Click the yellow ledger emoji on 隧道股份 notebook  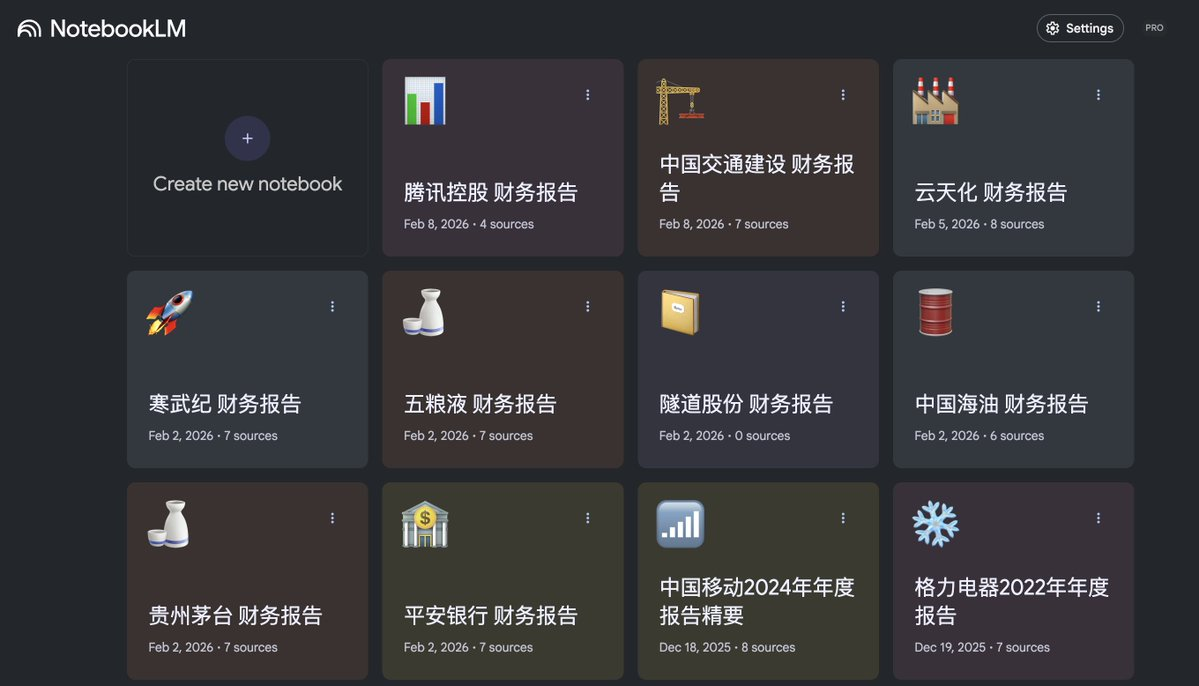[680, 312]
